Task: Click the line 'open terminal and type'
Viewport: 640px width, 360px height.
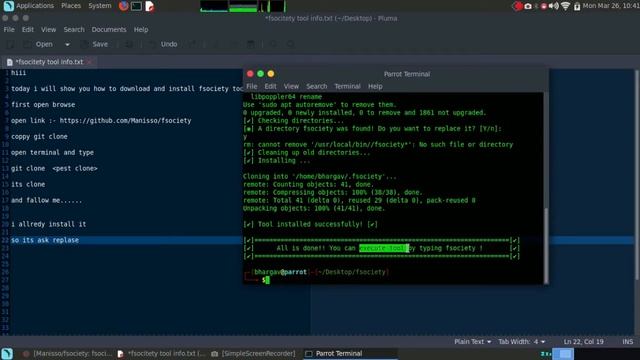Action: tap(52, 152)
